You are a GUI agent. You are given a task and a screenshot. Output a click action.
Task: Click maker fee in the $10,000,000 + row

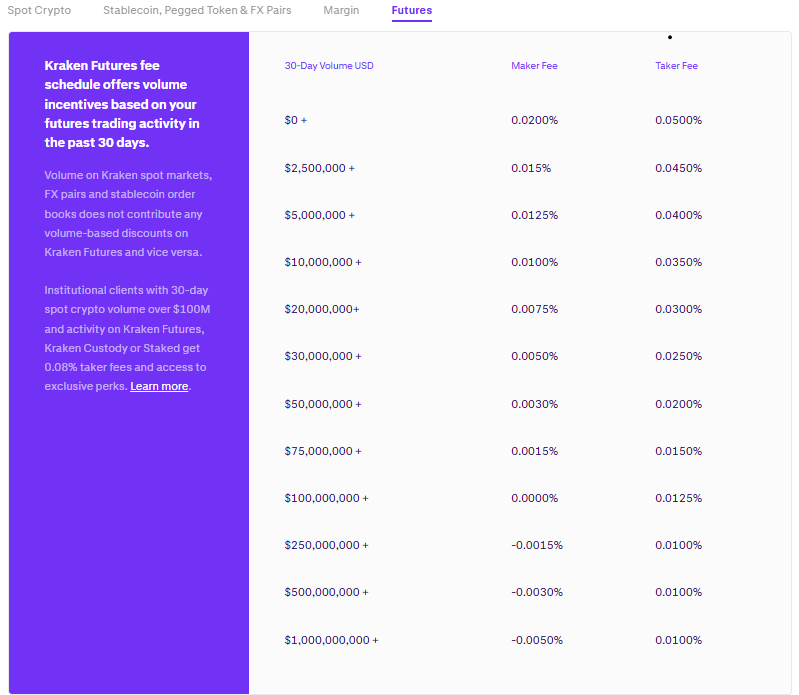[x=535, y=262]
